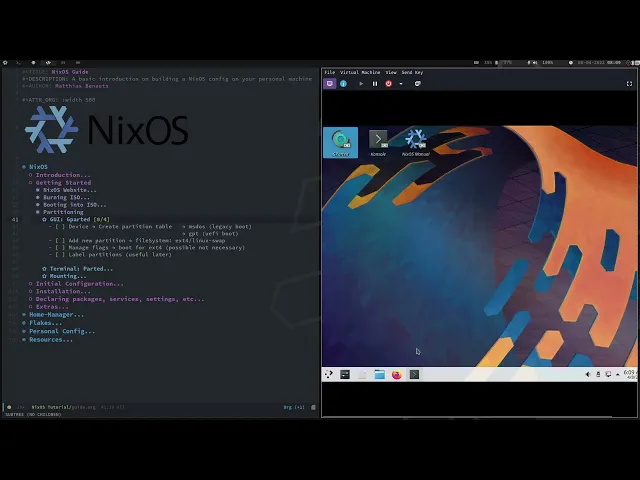Select the Konsole desktop icon in the VM
Image resolution: width=640 pixels, height=480 pixels.
(x=378, y=143)
